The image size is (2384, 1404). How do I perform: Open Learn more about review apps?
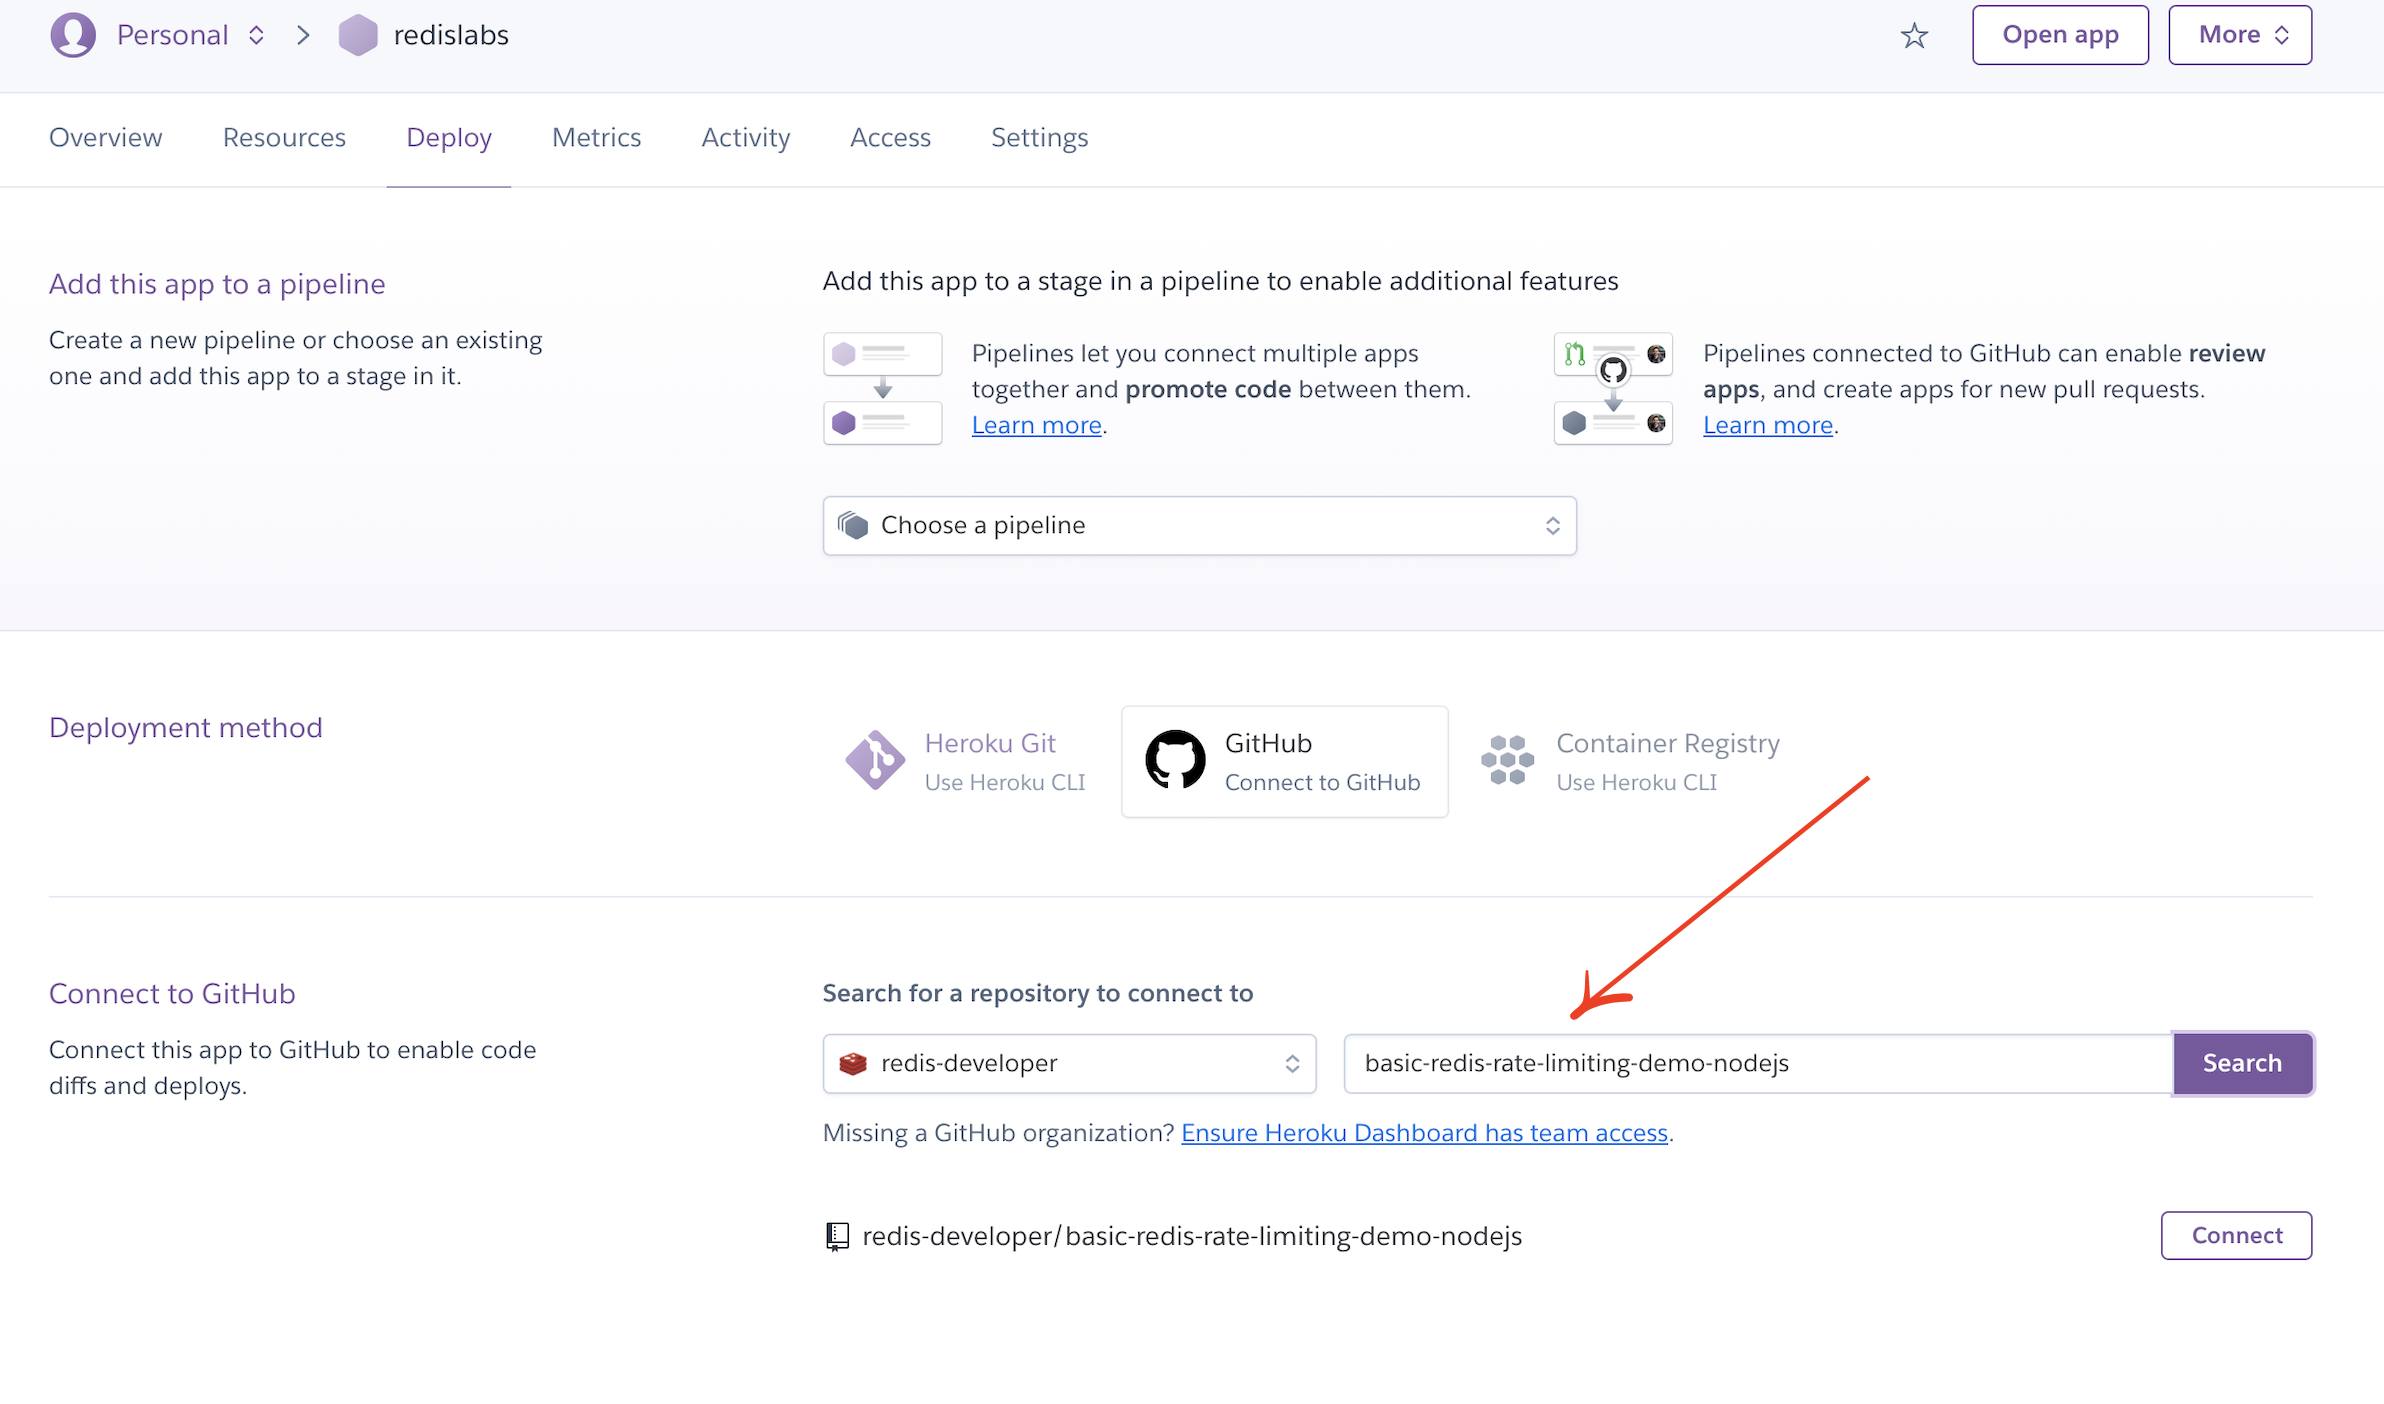[1768, 425]
